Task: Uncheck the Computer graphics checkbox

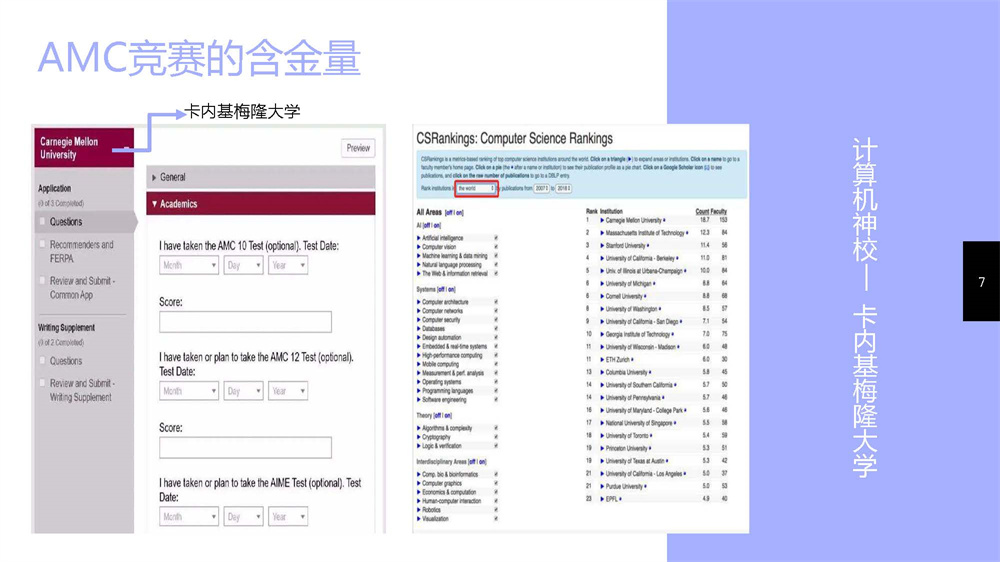Action: [x=496, y=484]
